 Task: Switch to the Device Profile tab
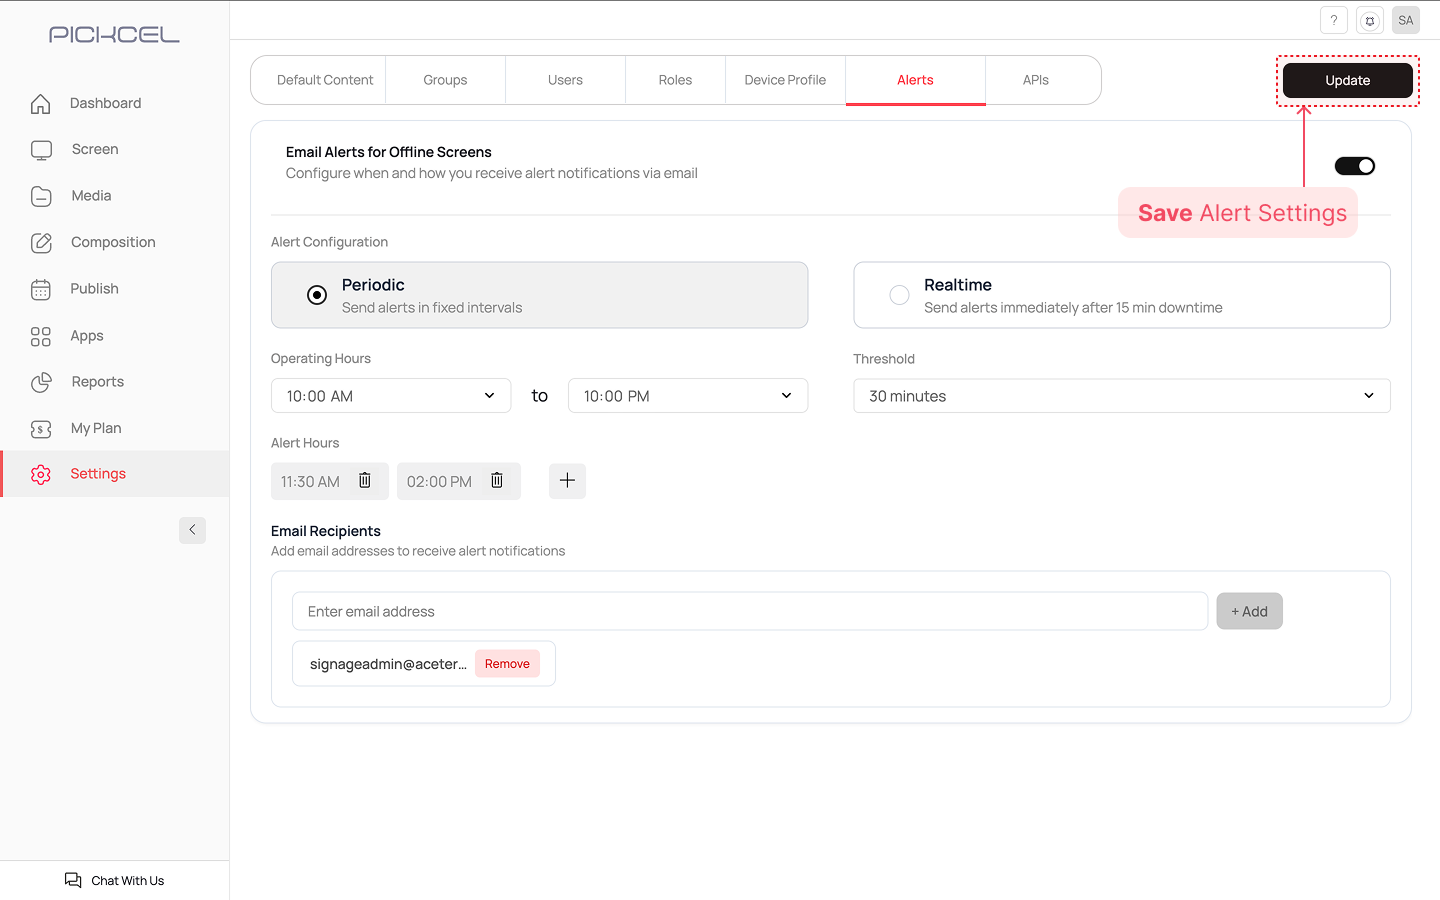coord(785,80)
